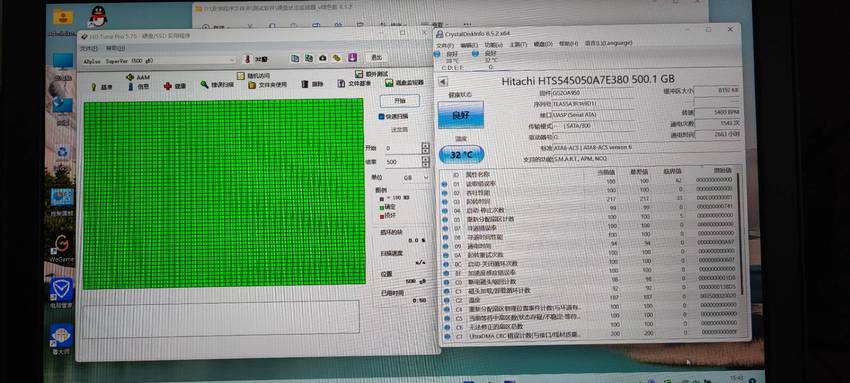Open the Language menu in CrystalDiskInfo
This screenshot has height=383, width=850.
coord(602,44)
